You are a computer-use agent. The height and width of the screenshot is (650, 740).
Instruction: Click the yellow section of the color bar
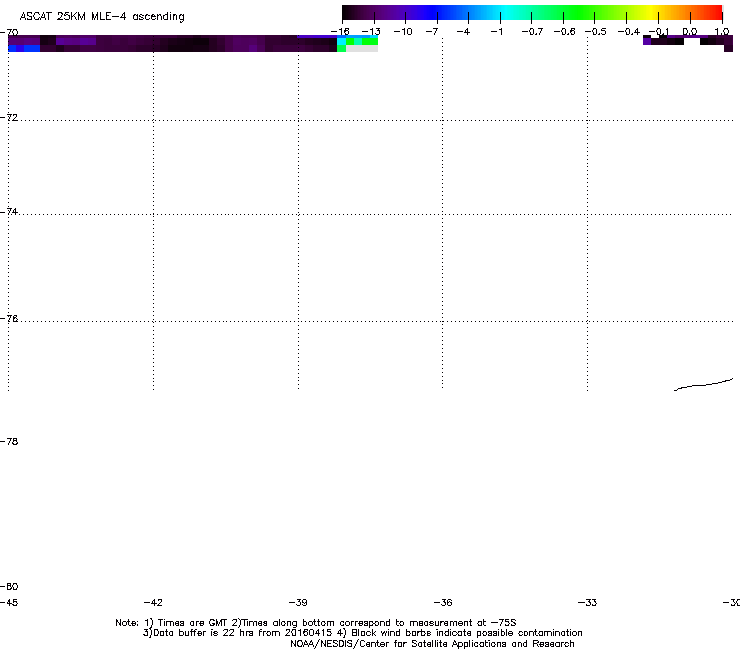coord(649,12)
